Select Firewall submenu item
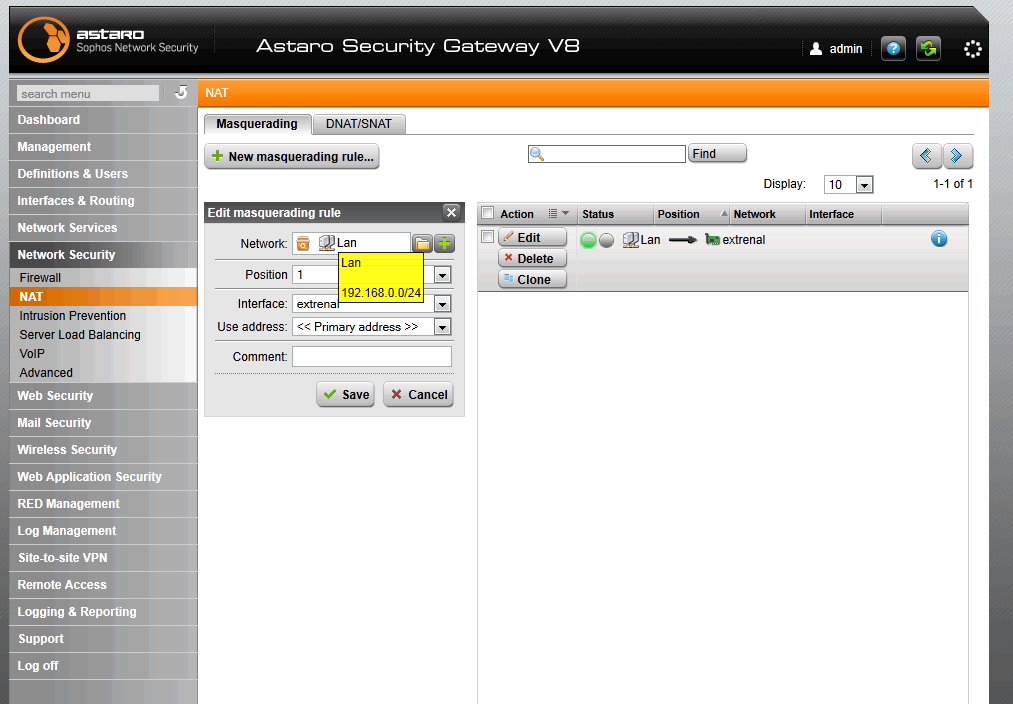The image size is (1013, 704). tap(103, 278)
